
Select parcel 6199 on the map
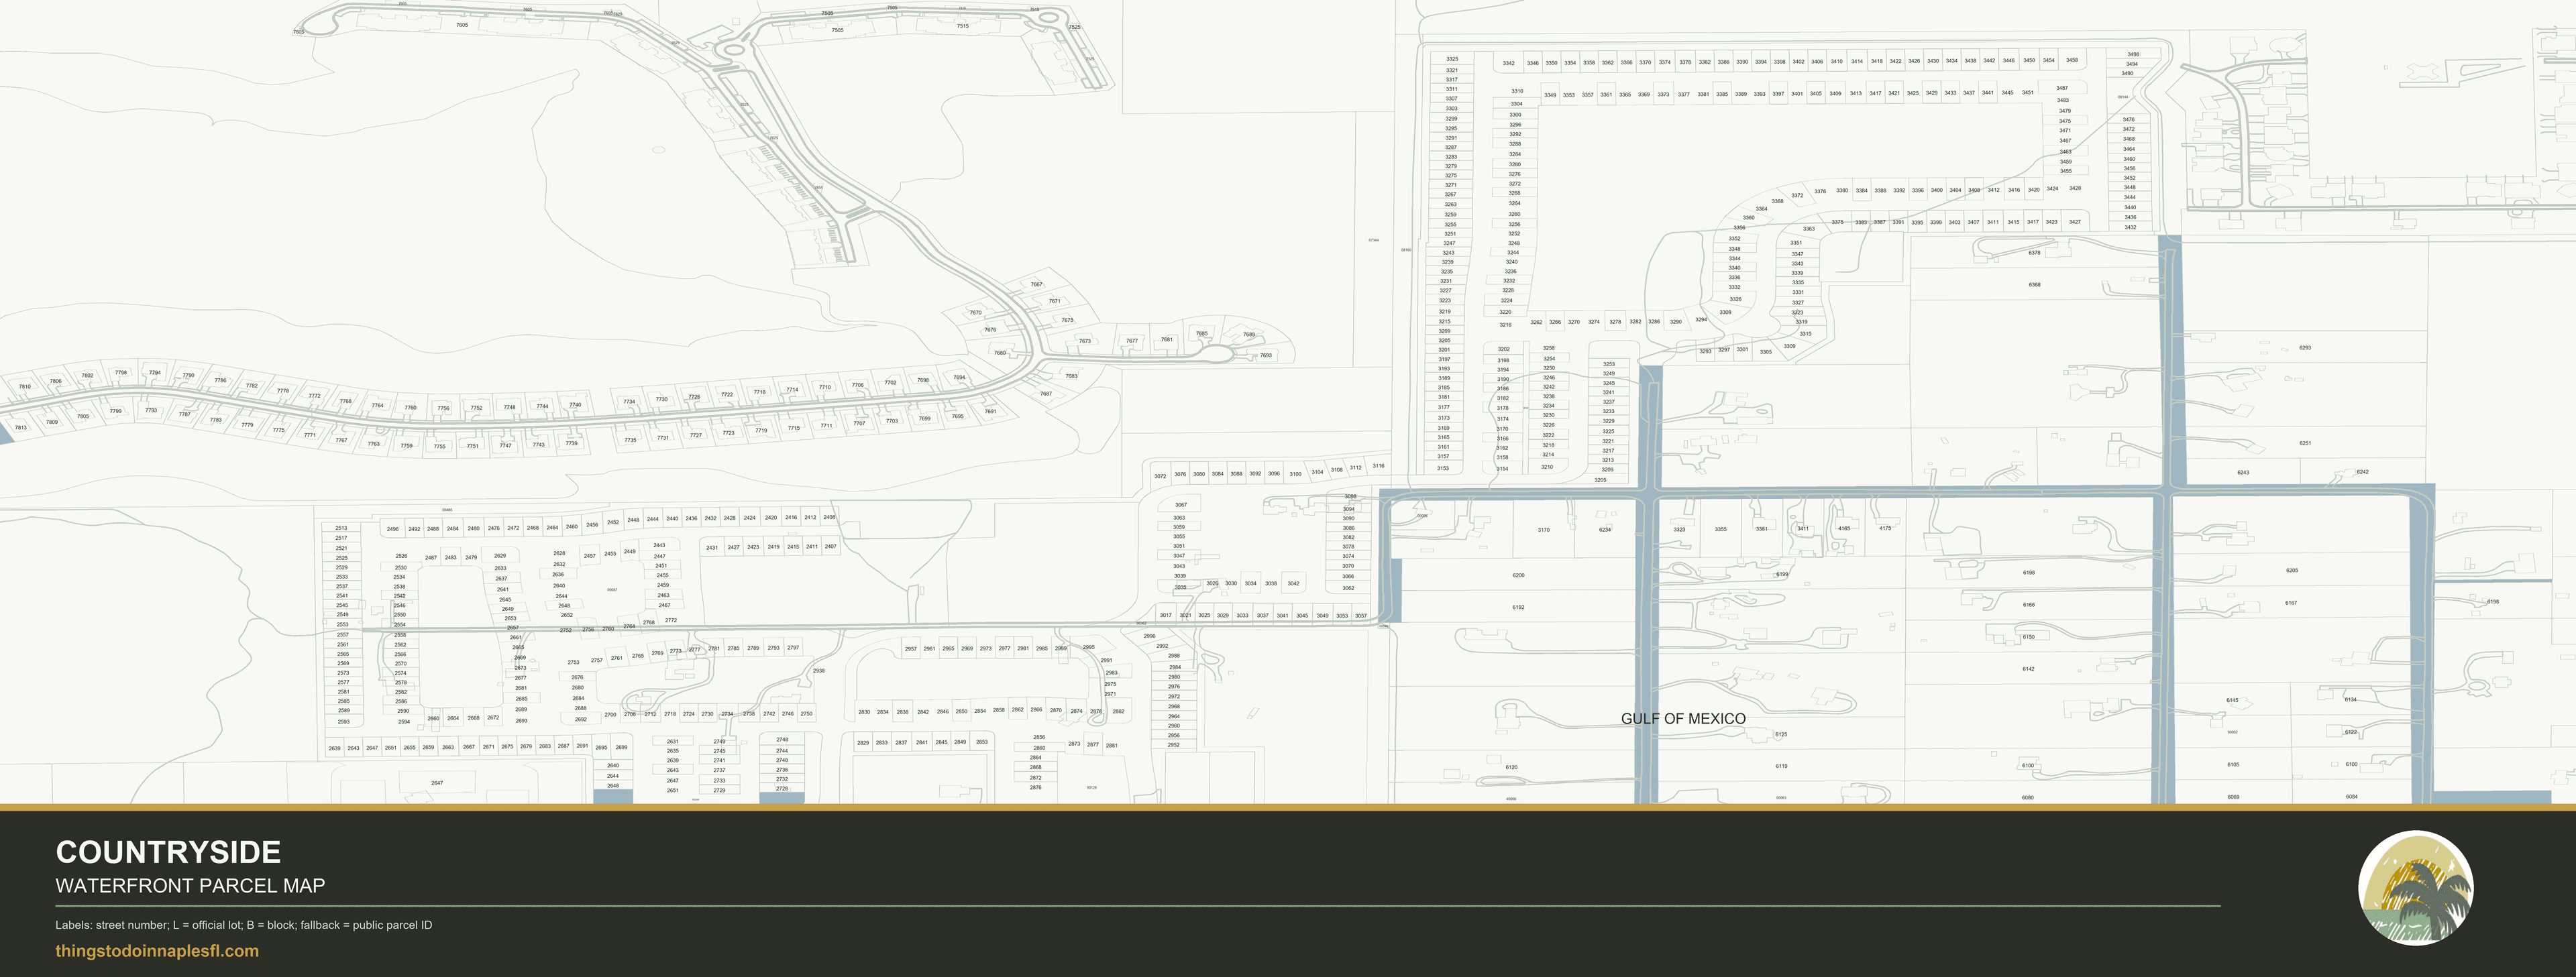coord(1781,575)
